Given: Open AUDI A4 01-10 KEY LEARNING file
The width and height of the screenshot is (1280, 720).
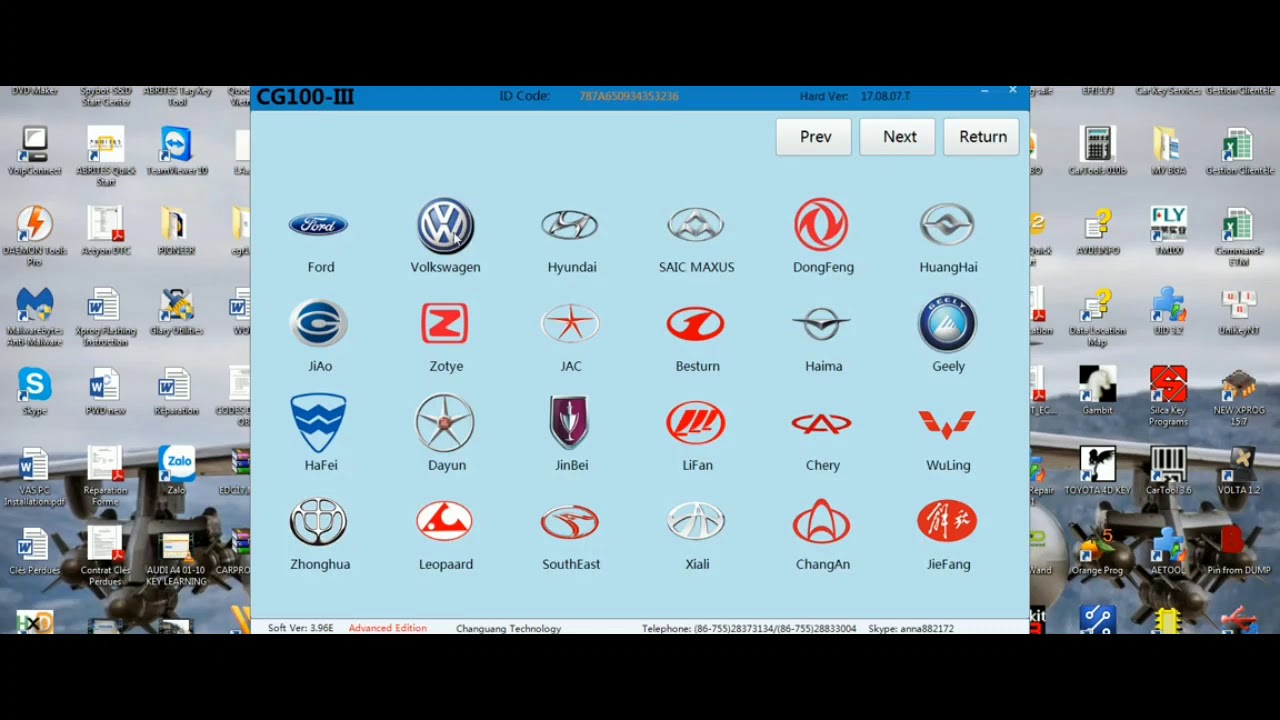Looking at the screenshot, I should click(x=177, y=558).
